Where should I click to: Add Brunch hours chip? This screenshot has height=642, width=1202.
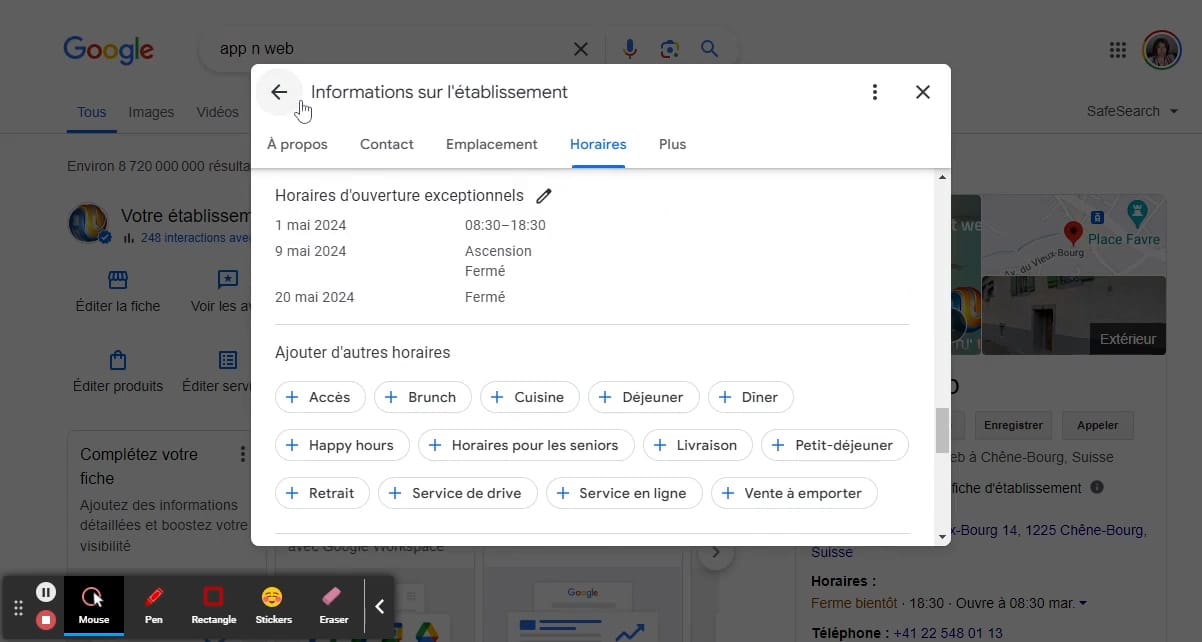(x=423, y=397)
